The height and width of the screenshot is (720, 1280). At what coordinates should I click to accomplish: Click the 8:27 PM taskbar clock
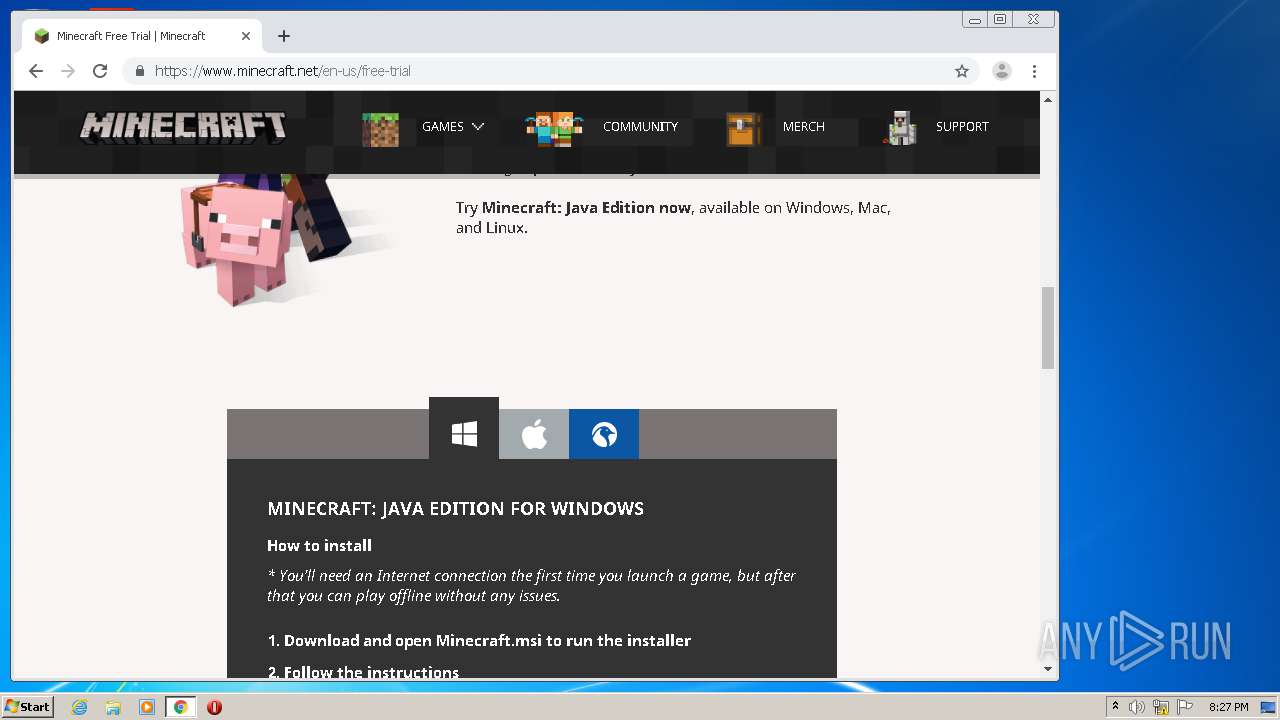[1228, 707]
